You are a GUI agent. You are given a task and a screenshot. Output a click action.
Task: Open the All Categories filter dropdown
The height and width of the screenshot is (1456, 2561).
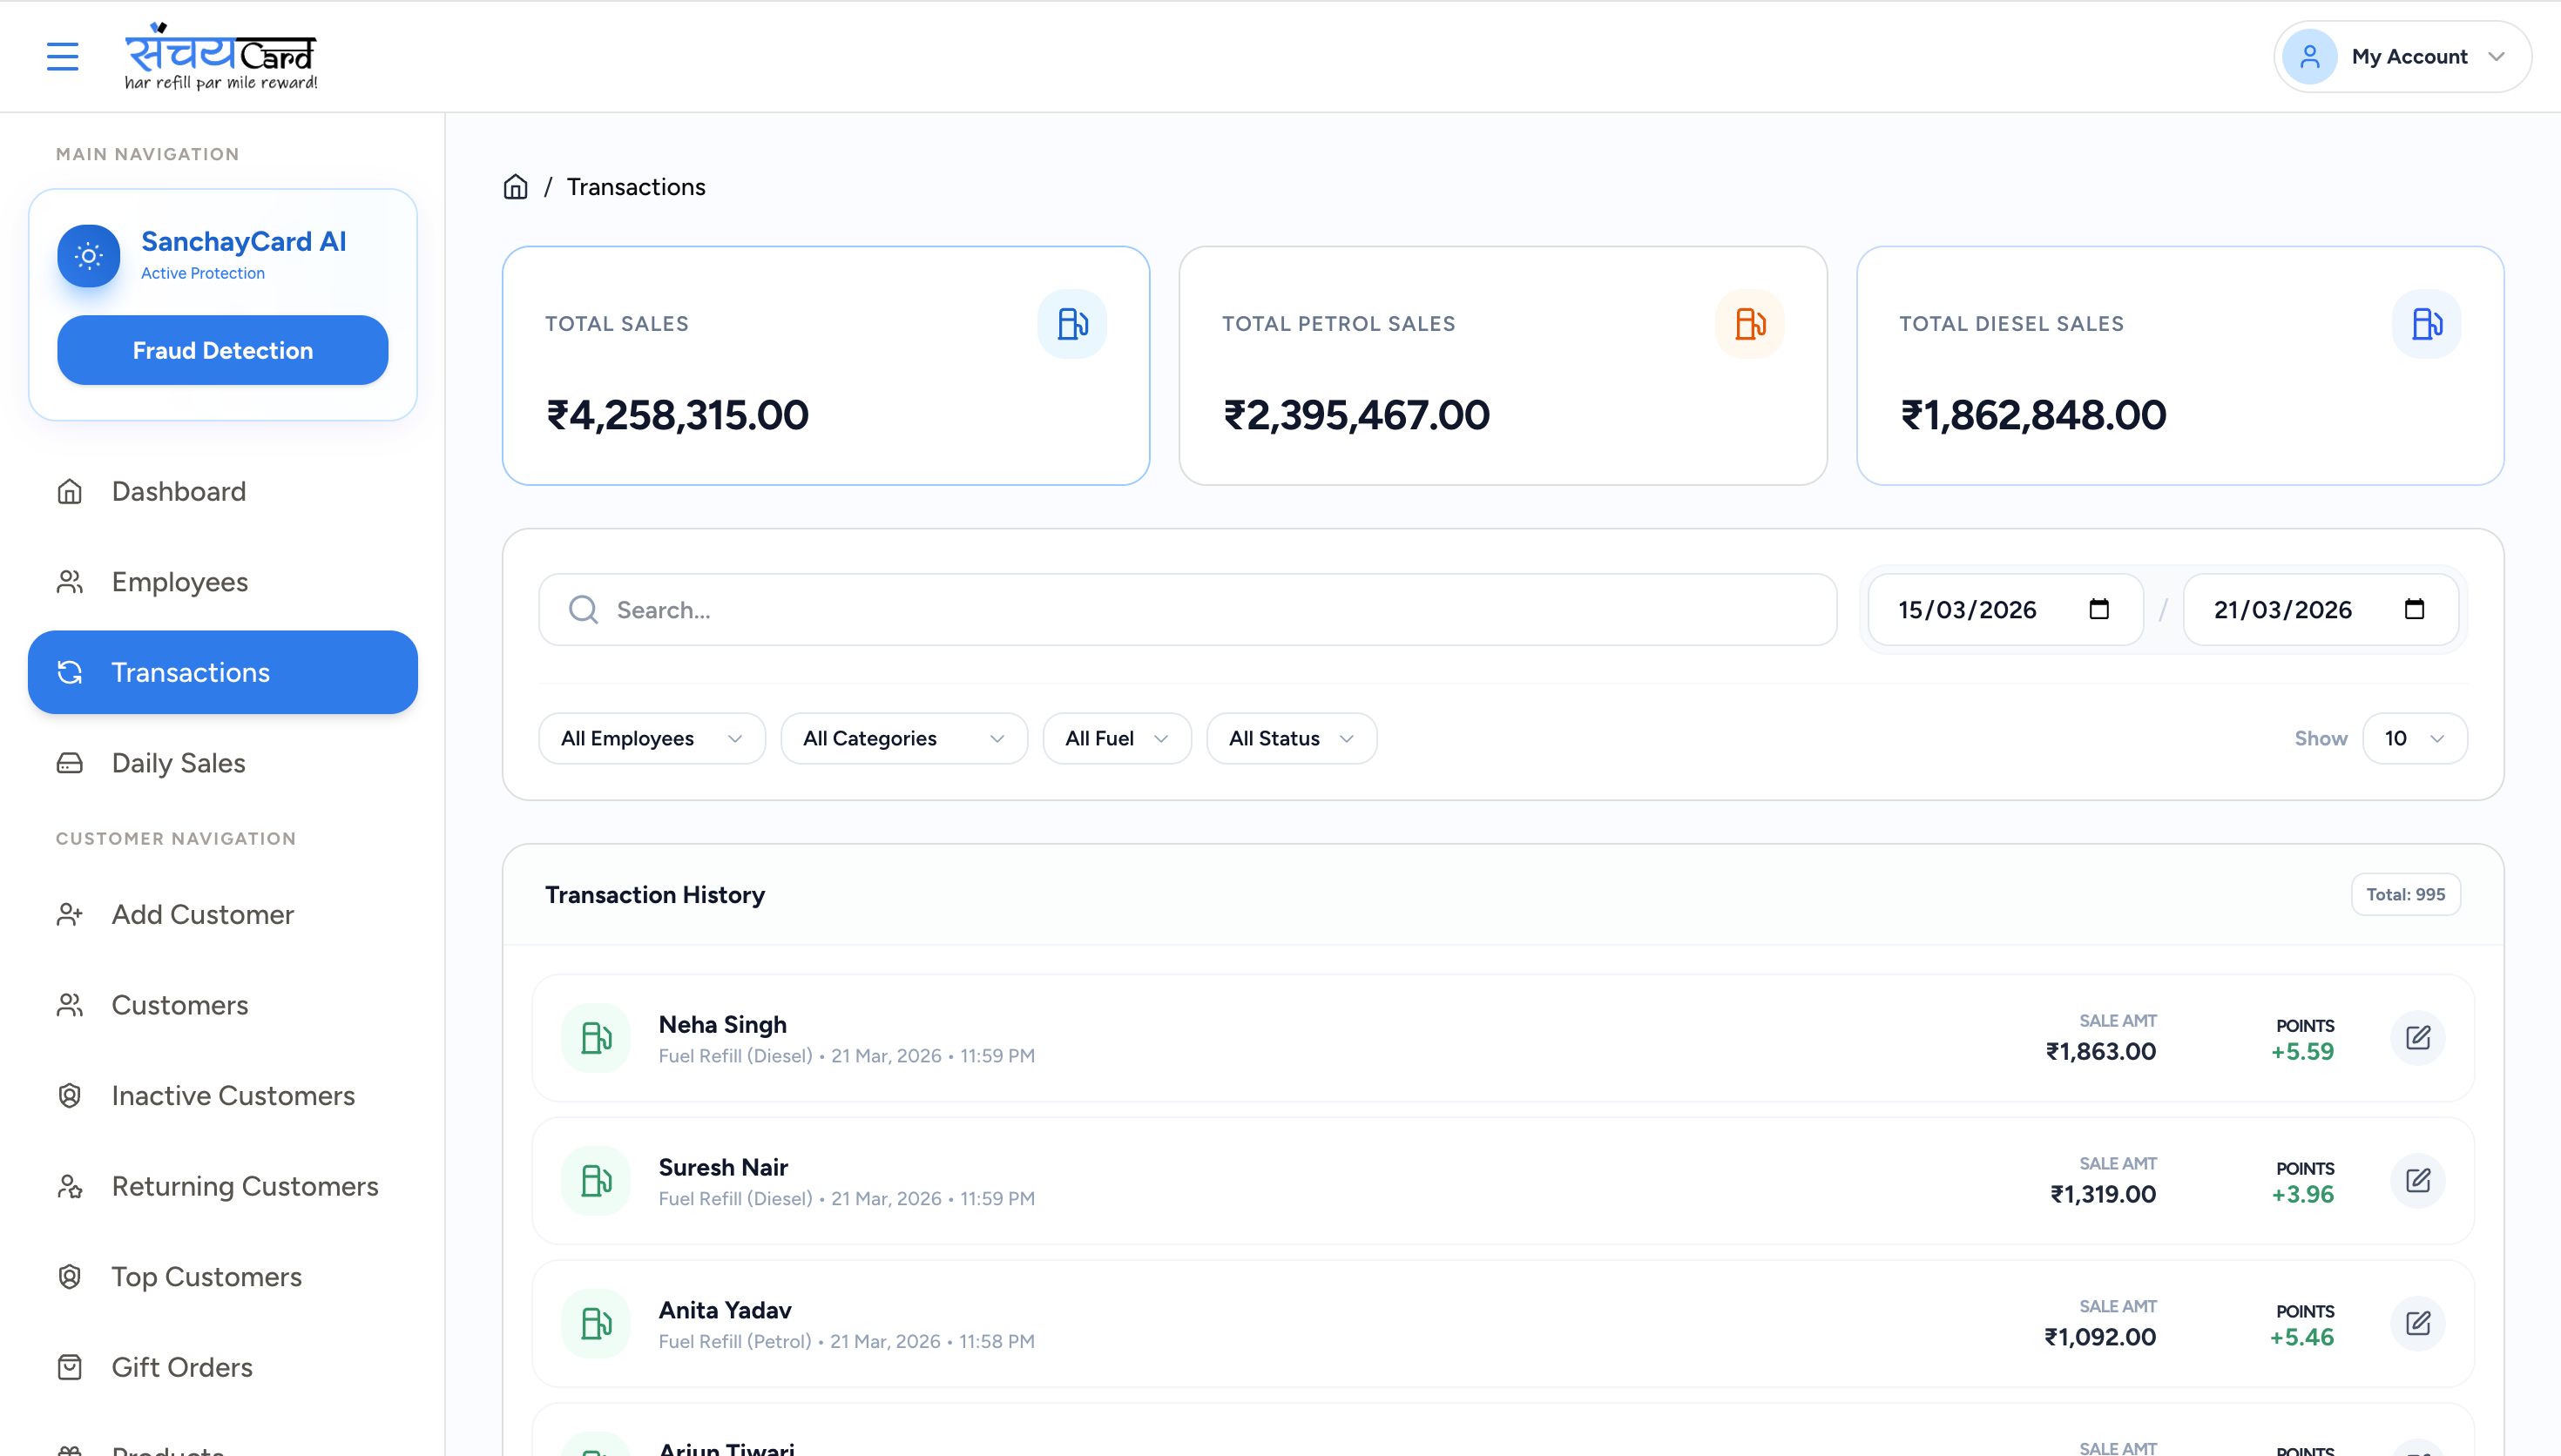pyautogui.click(x=904, y=739)
